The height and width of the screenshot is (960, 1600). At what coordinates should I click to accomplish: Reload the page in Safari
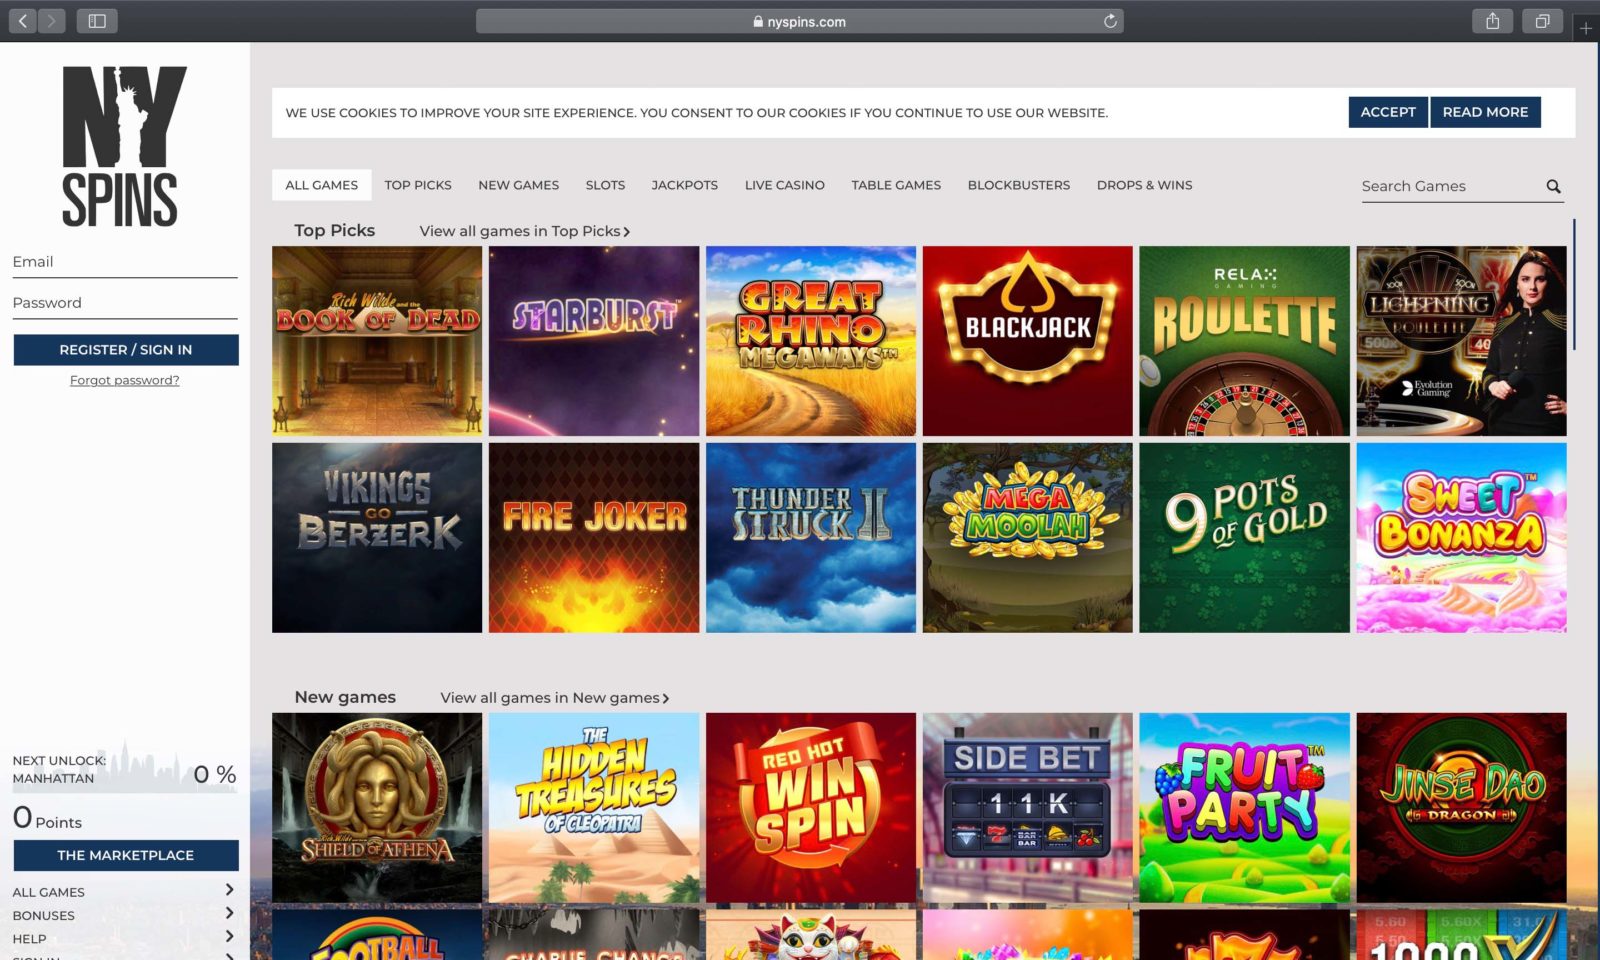(1108, 20)
